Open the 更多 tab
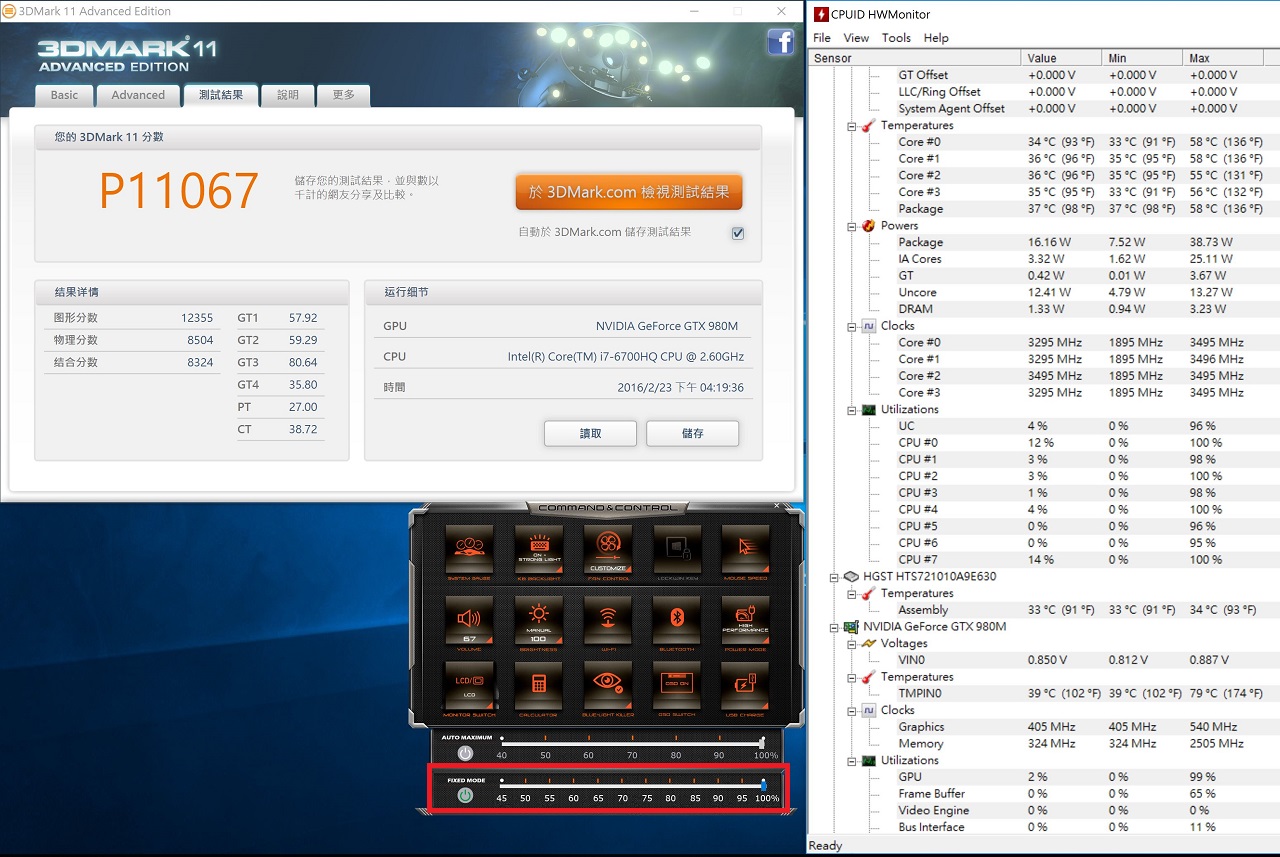Viewport: 1280px width, 857px height. [344, 95]
